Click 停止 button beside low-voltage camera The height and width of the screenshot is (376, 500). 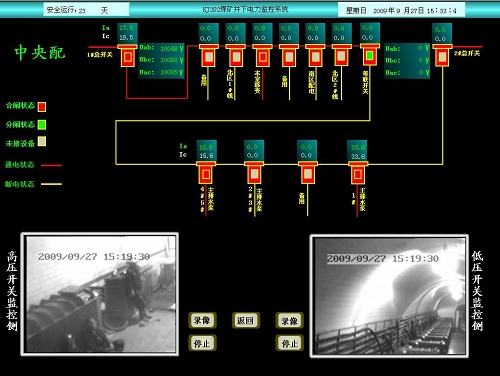(290, 343)
